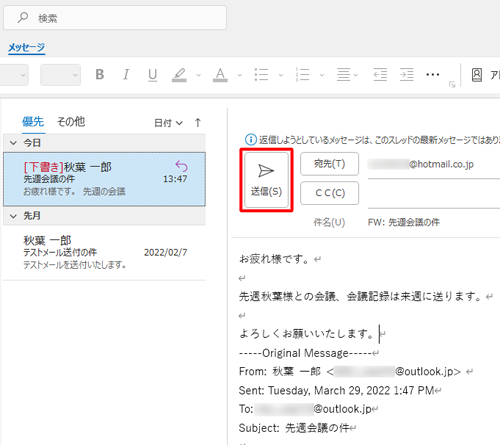Viewport: 500px width, 445px height.
Task: Open more formatting options ellipsis
Action: 433,75
